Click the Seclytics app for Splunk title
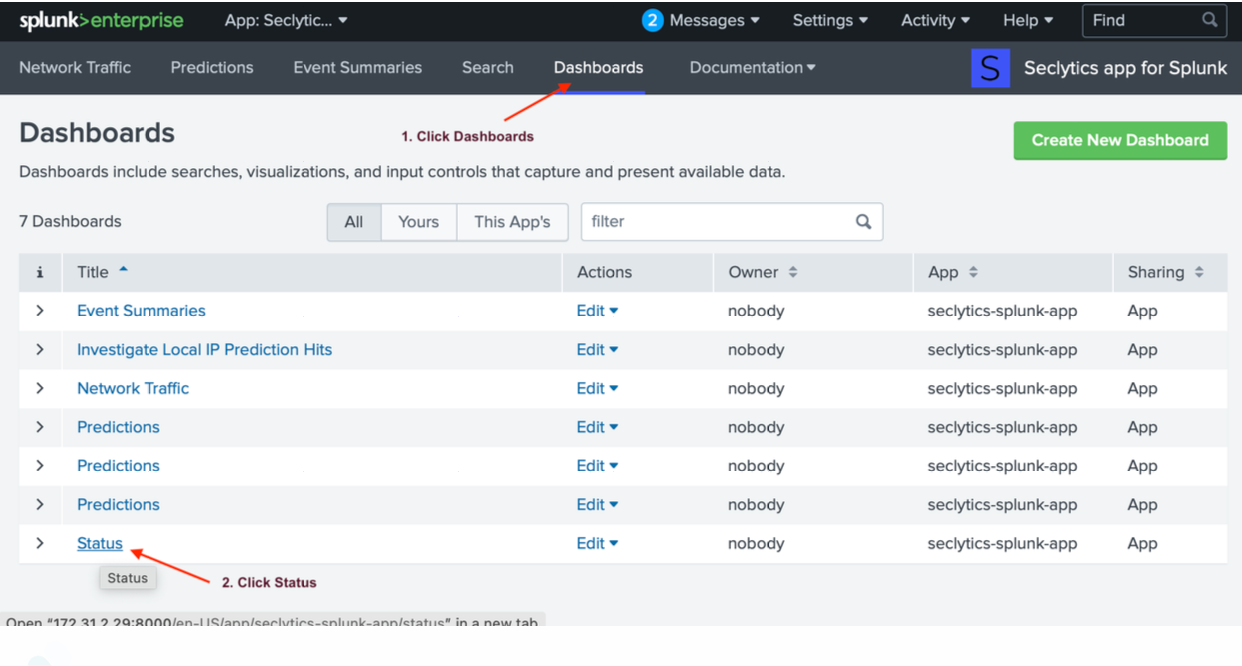This screenshot has width=1242, height=666. click(x=1125, y=68)
